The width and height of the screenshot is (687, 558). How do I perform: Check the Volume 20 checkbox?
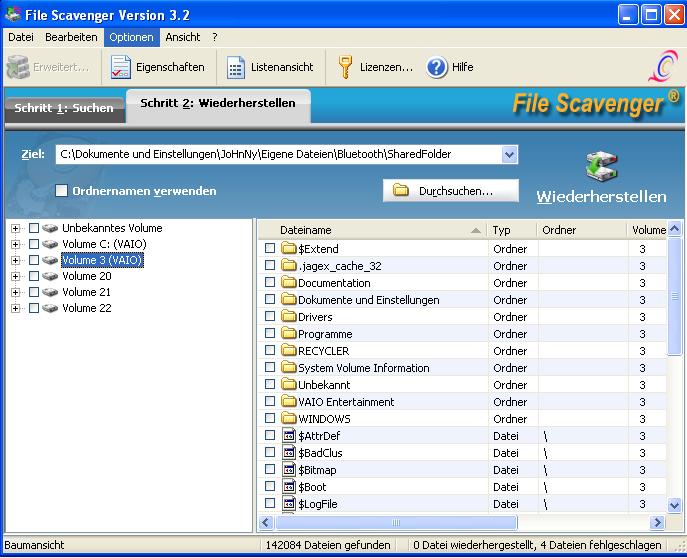(34, 276)
